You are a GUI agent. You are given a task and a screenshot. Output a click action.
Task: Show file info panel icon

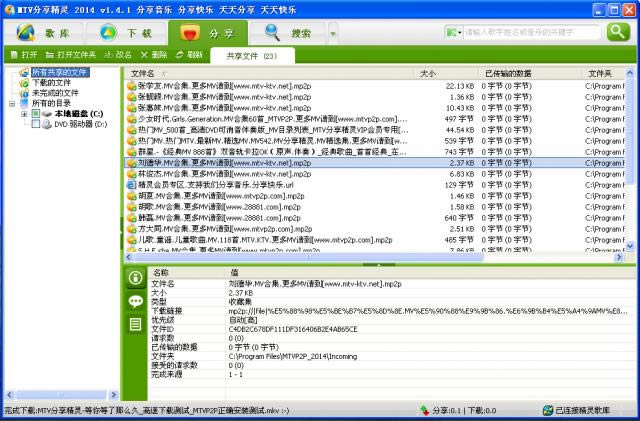tap(135, 278)
